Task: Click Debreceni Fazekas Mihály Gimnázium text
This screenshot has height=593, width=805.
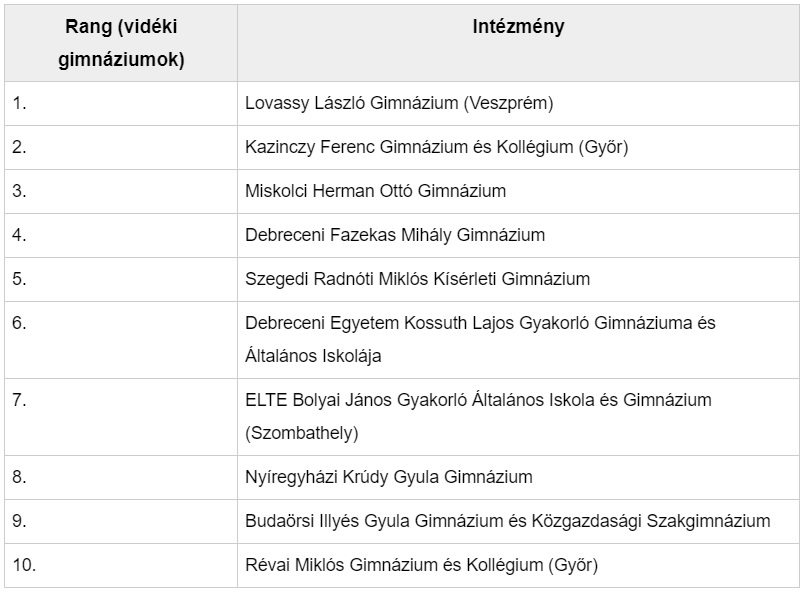Action: (395, 235)
